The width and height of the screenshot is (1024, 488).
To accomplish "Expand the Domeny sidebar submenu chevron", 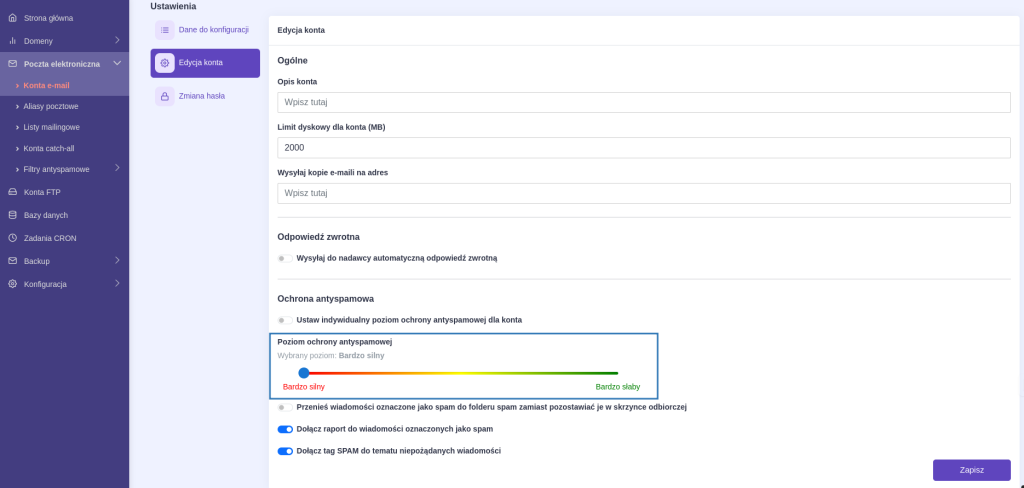I will 117,41.
